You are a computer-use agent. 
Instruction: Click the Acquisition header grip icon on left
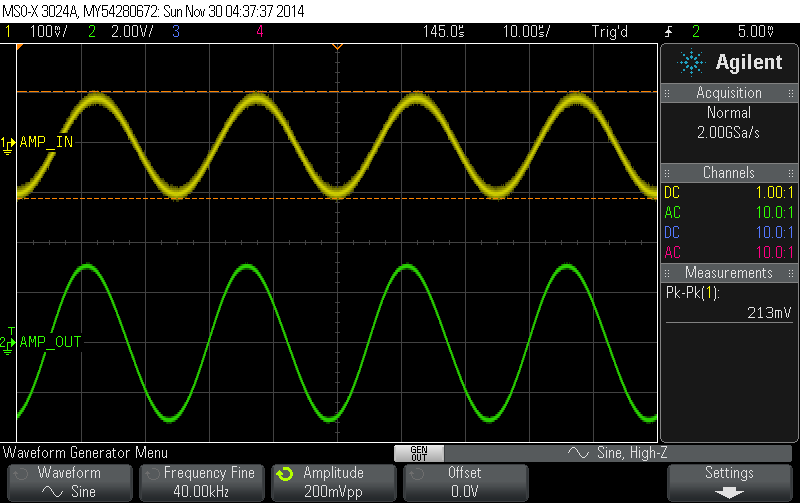[667, 93]
